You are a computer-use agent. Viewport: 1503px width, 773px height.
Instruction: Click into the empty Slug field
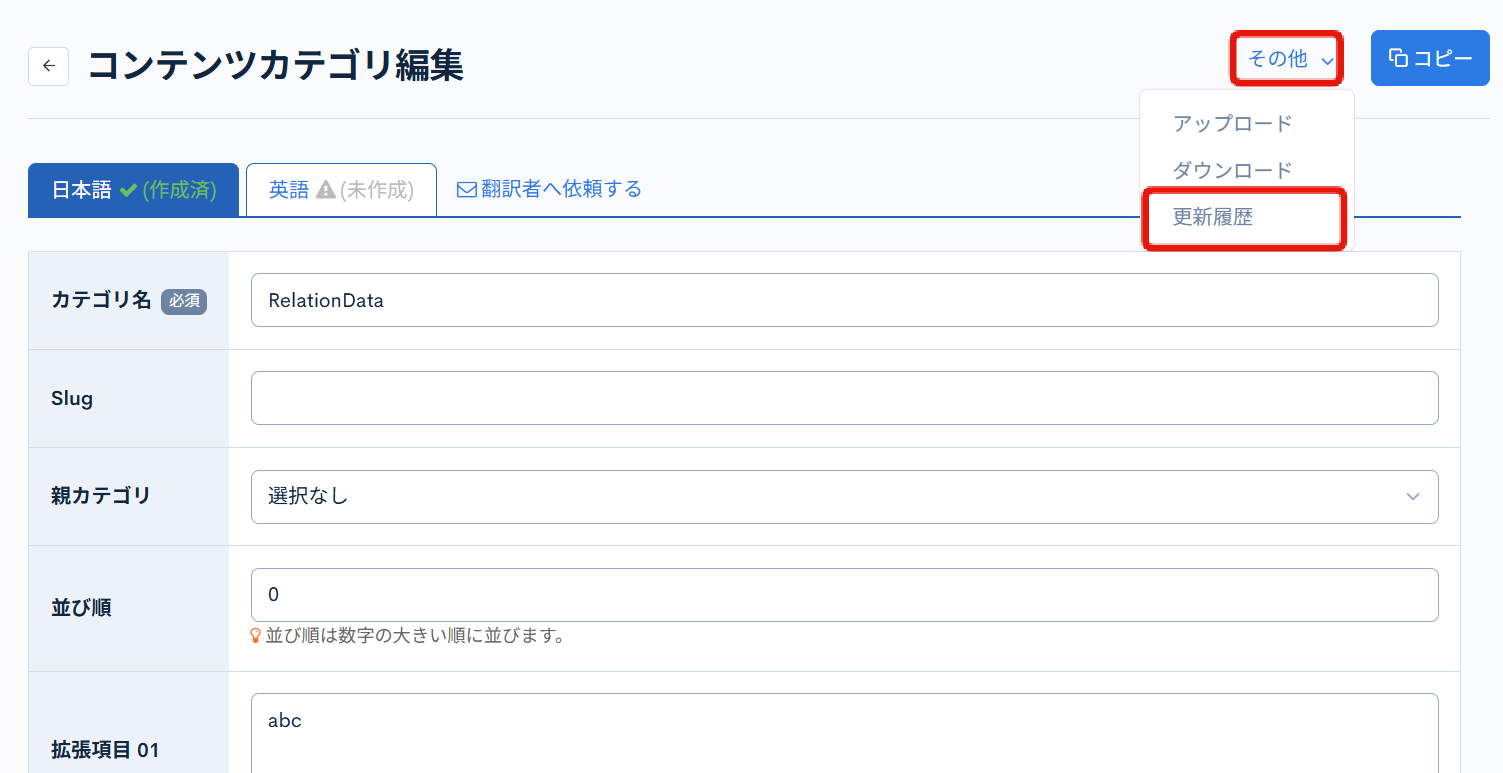[843, 398]
